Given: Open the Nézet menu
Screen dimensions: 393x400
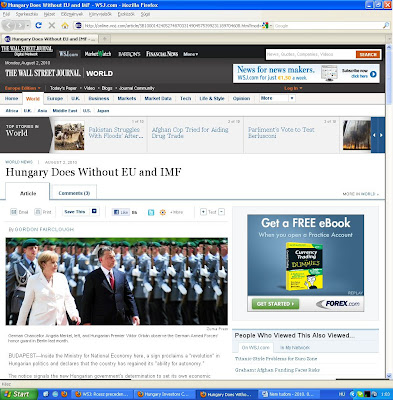Looking at the screenshot, I should click(49, 14).
